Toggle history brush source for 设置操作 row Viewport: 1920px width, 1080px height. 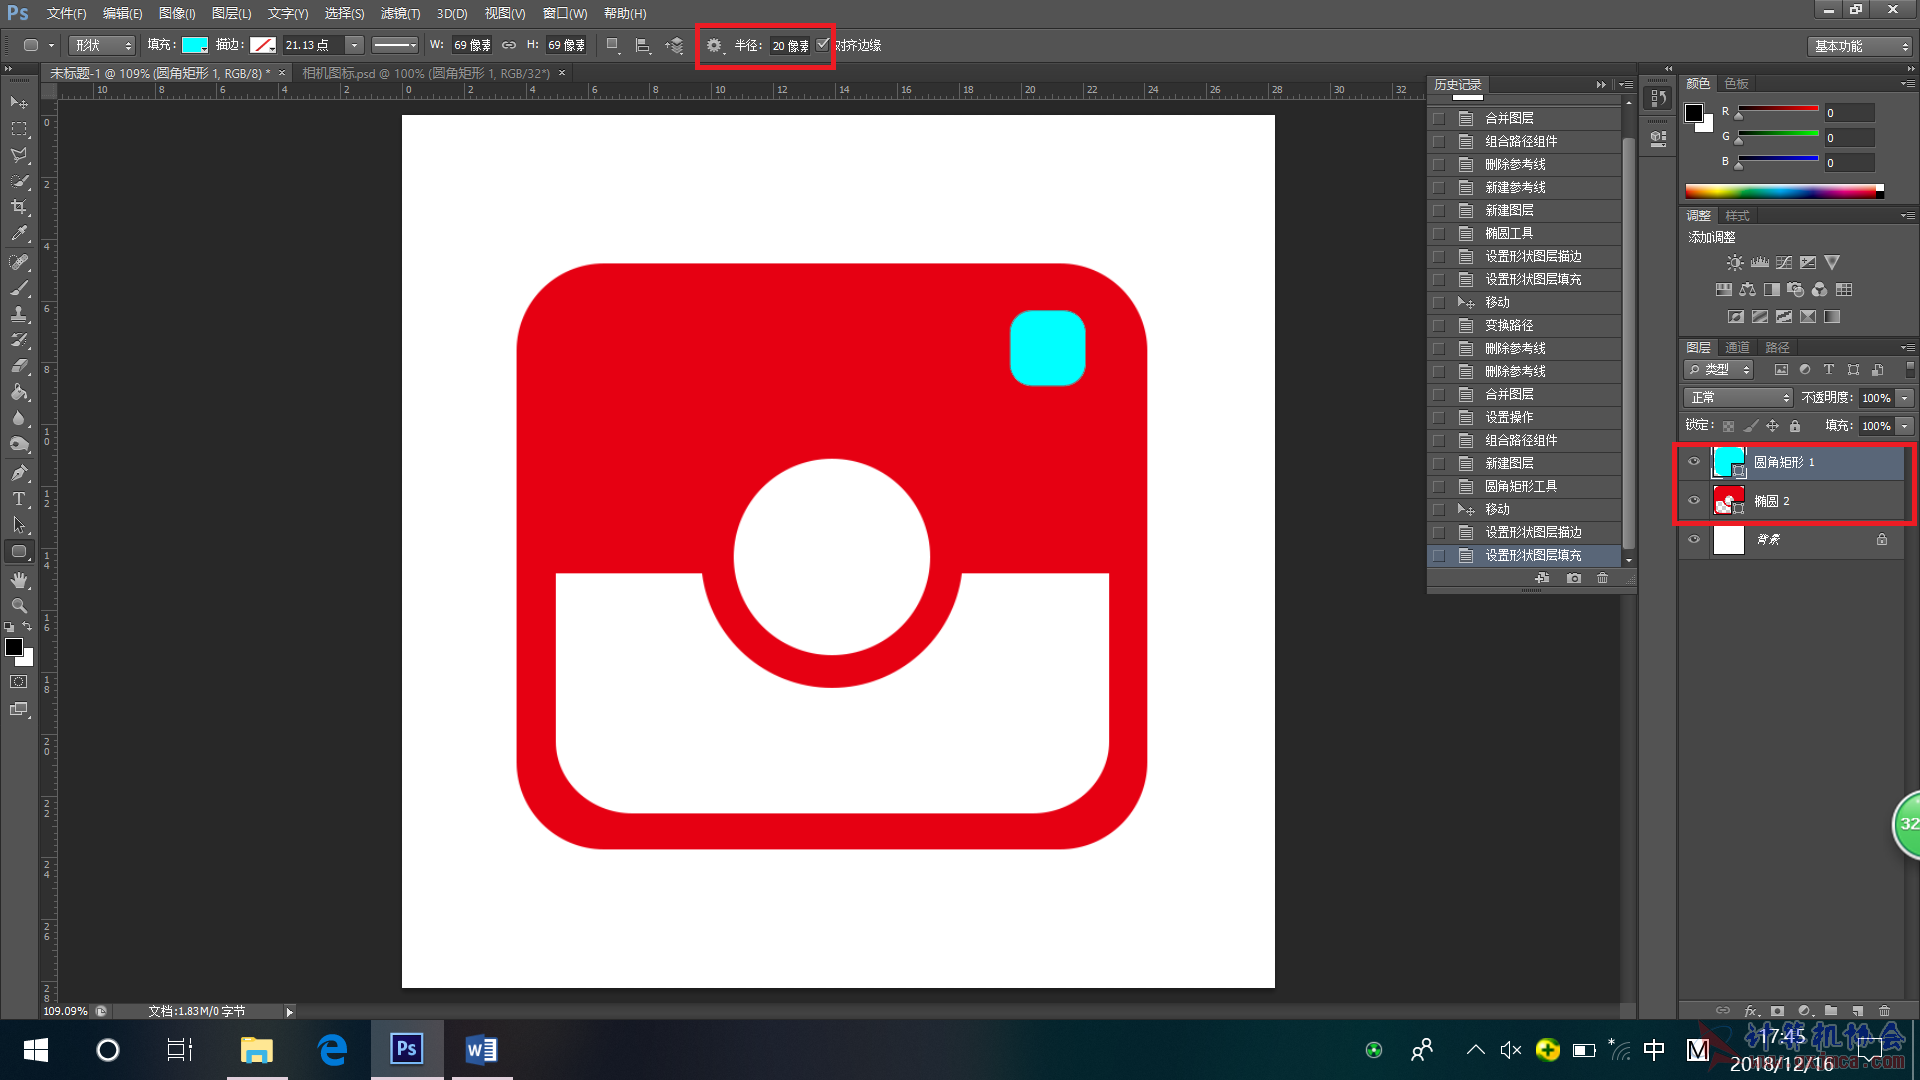[1439, 417]
